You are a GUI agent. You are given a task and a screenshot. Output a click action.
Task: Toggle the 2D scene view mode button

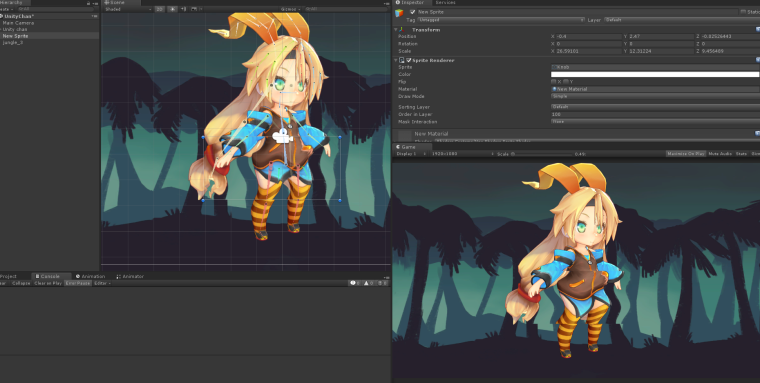[159, 9]
